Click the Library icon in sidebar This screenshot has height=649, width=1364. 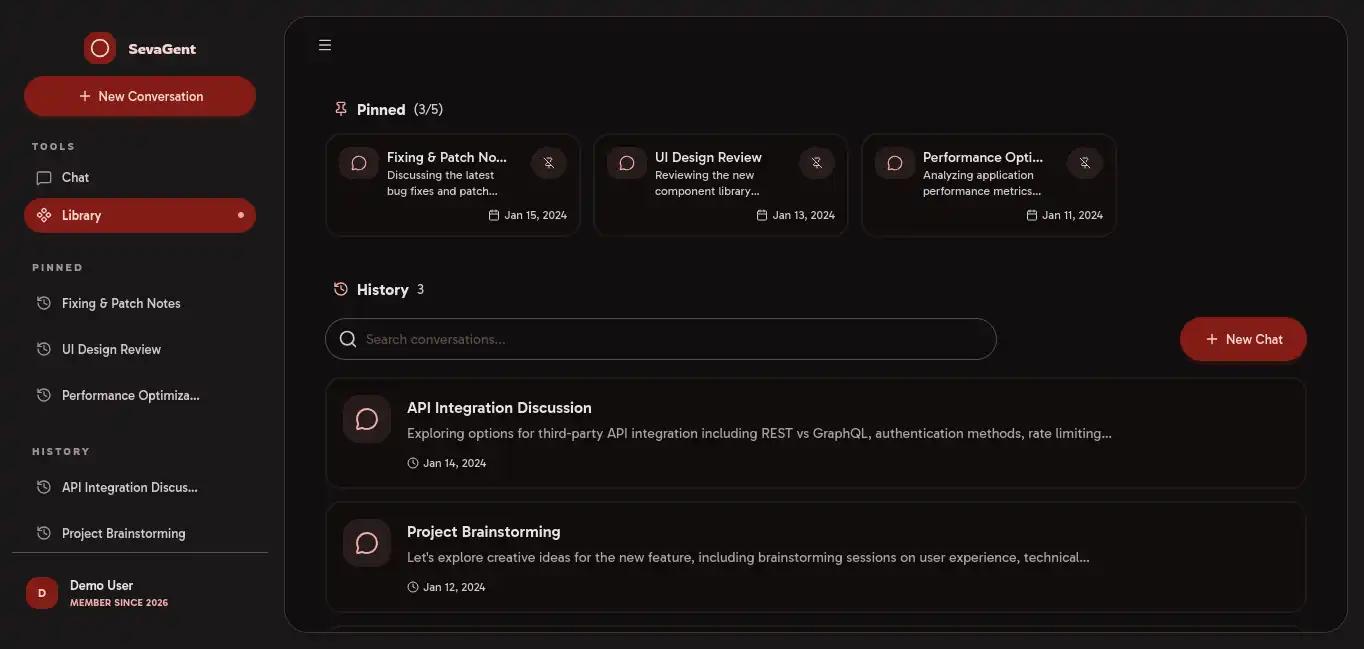click(x=44, y=215)
